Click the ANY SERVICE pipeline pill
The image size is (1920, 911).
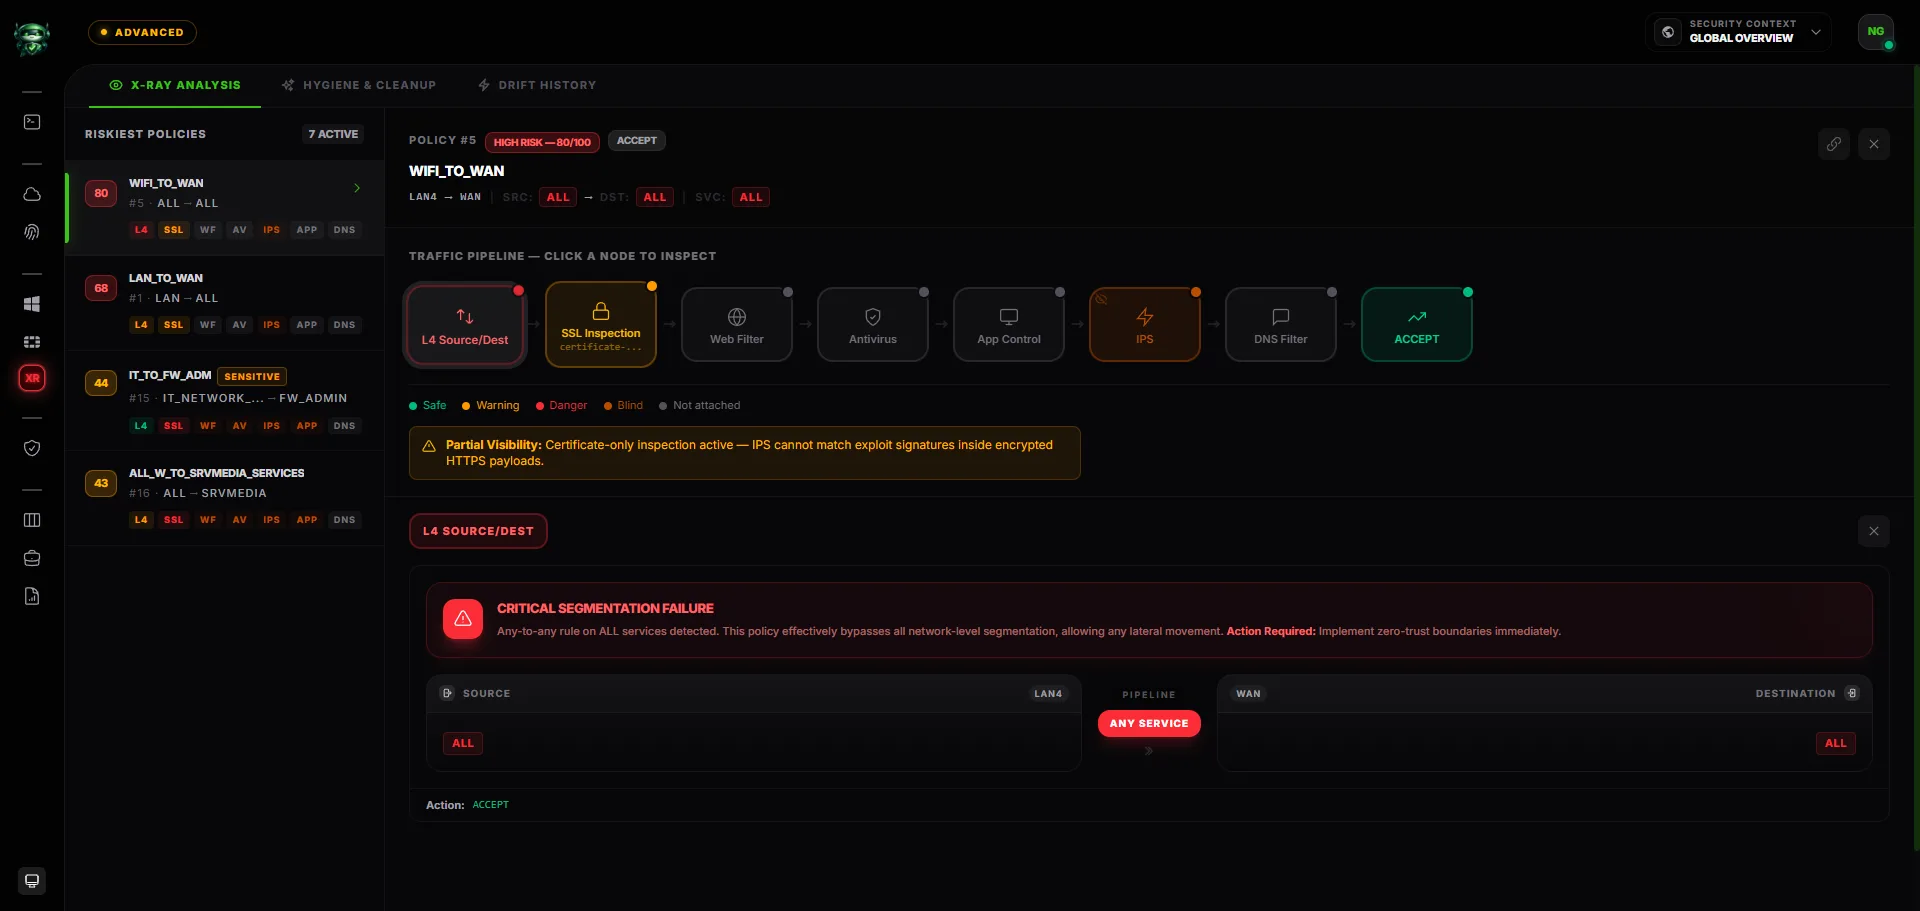click(1149, 723)
